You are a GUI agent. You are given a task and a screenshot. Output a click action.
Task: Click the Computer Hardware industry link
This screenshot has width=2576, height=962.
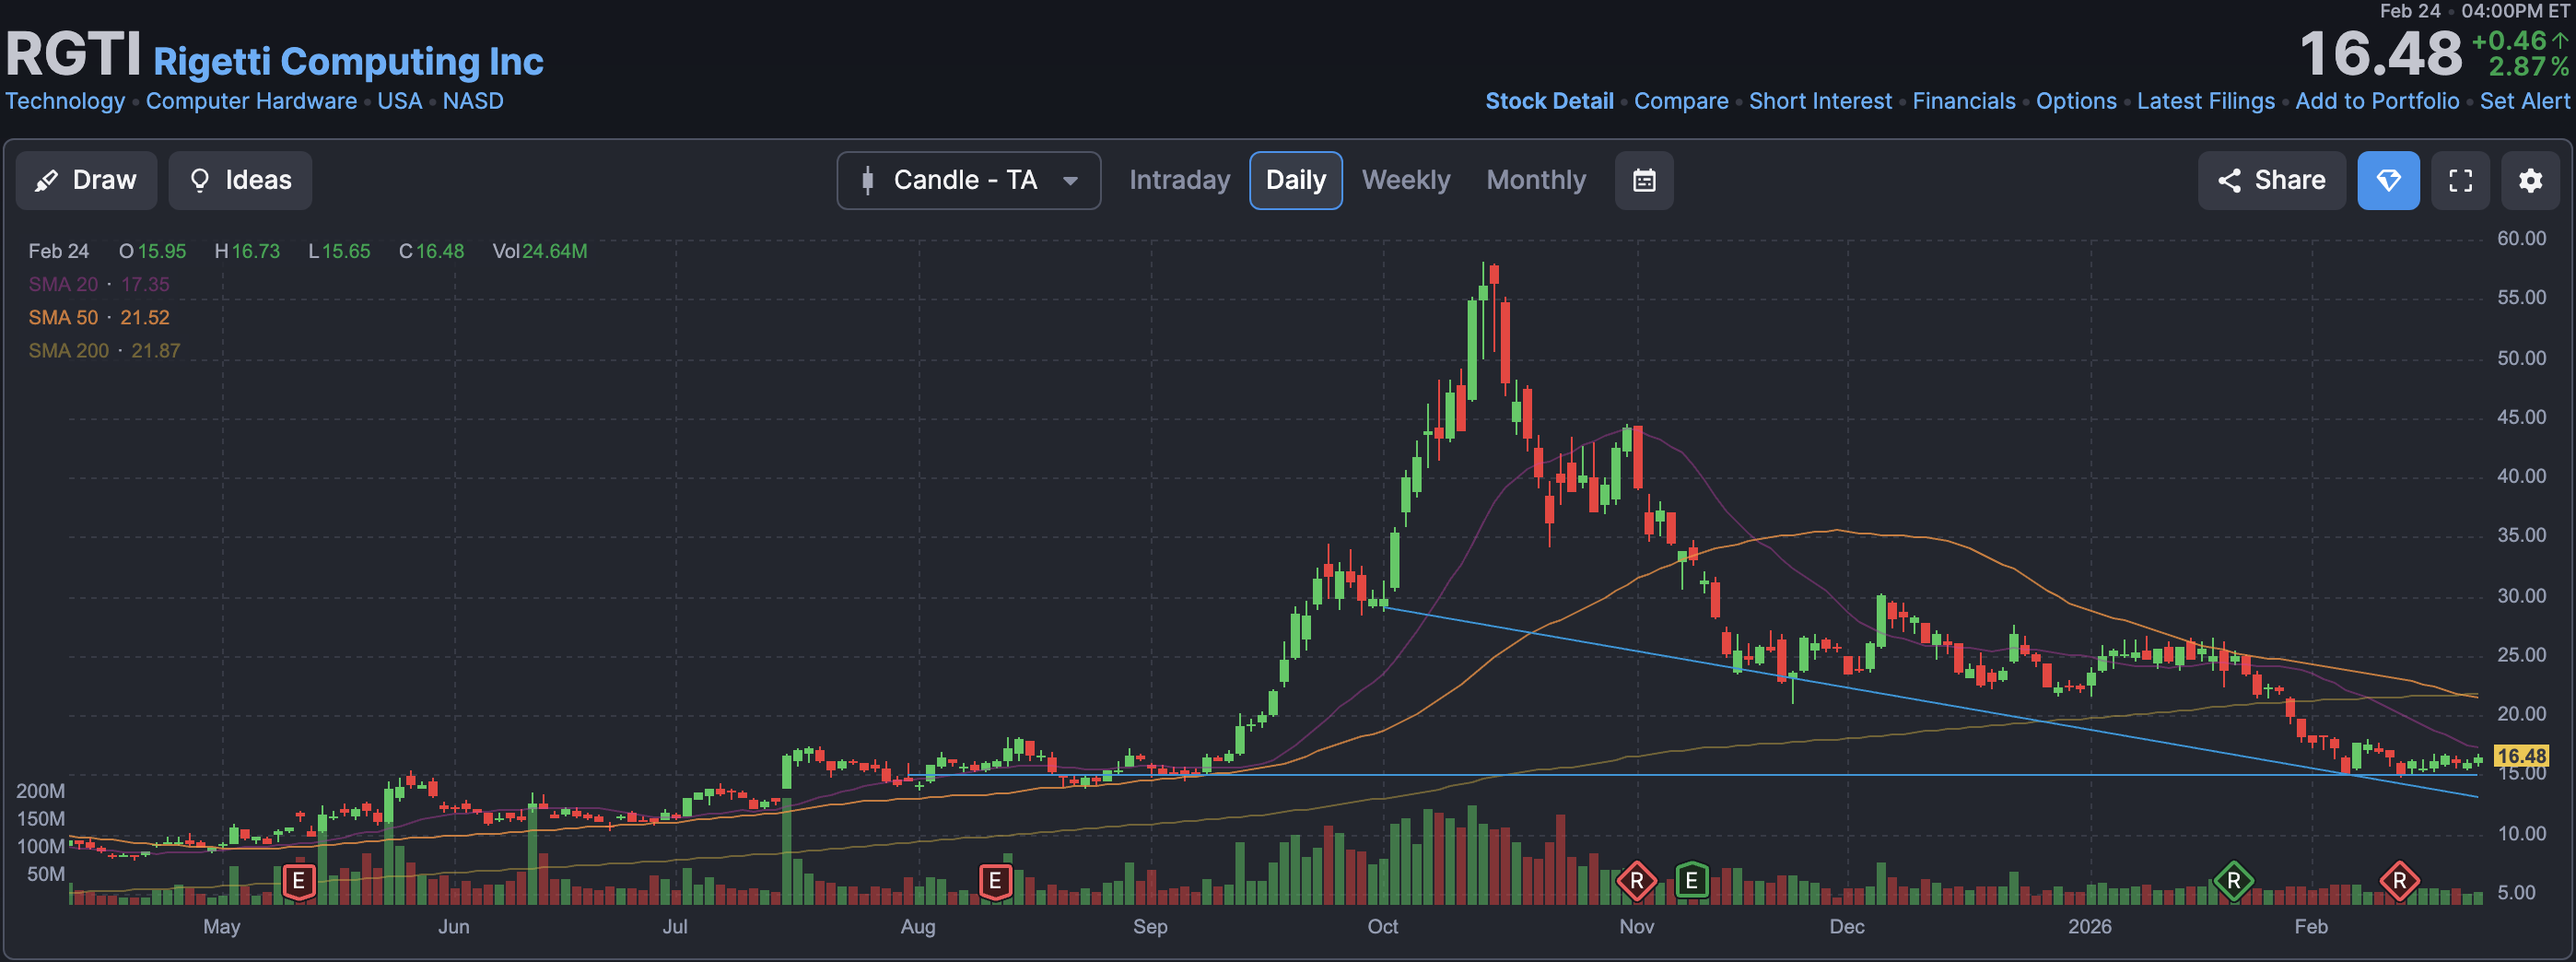coord(251,101)
